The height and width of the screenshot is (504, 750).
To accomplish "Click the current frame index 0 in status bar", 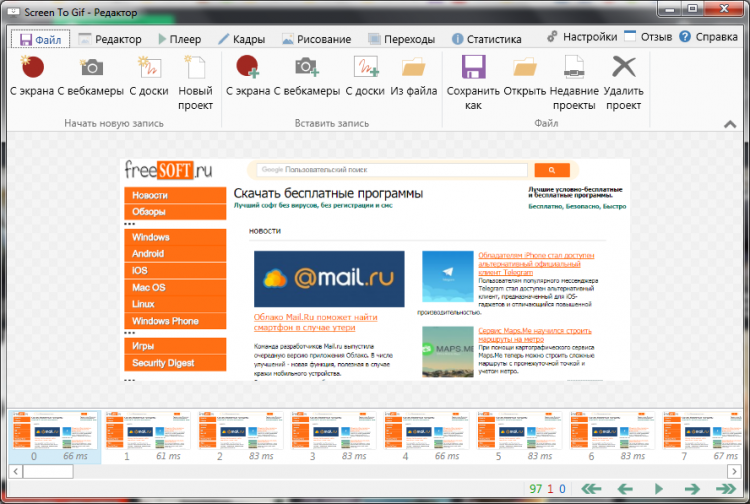I will [562, 489].
